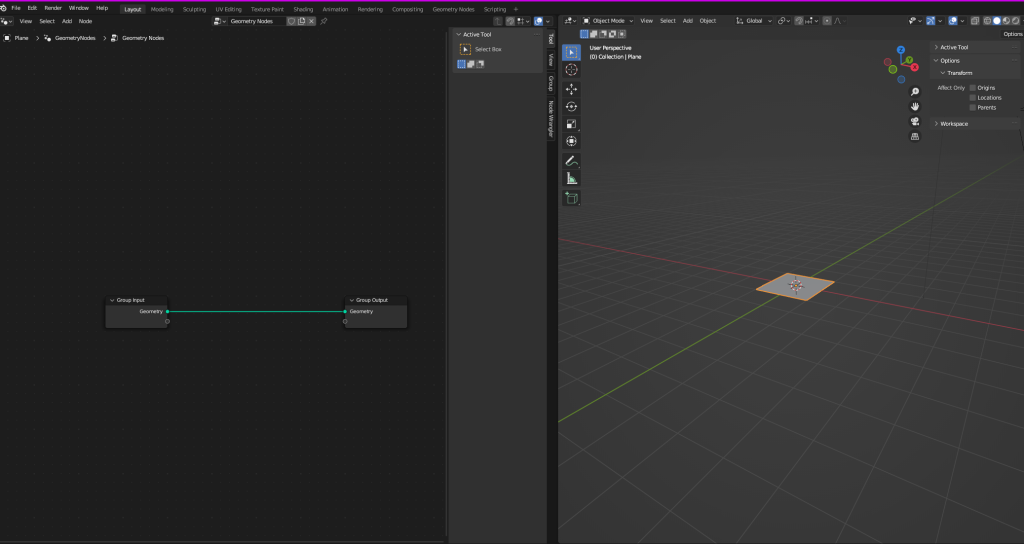Activate the Measure ruler tool
Viewport: 1024px width, 544px height.
571,178
